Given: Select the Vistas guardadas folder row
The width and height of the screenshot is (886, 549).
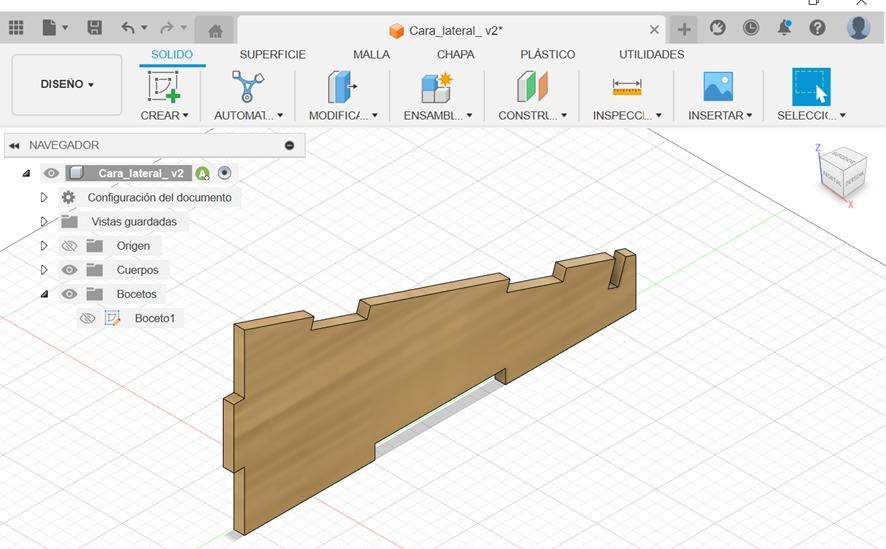Looking at the screenshot, I should (x=123, y=221).
